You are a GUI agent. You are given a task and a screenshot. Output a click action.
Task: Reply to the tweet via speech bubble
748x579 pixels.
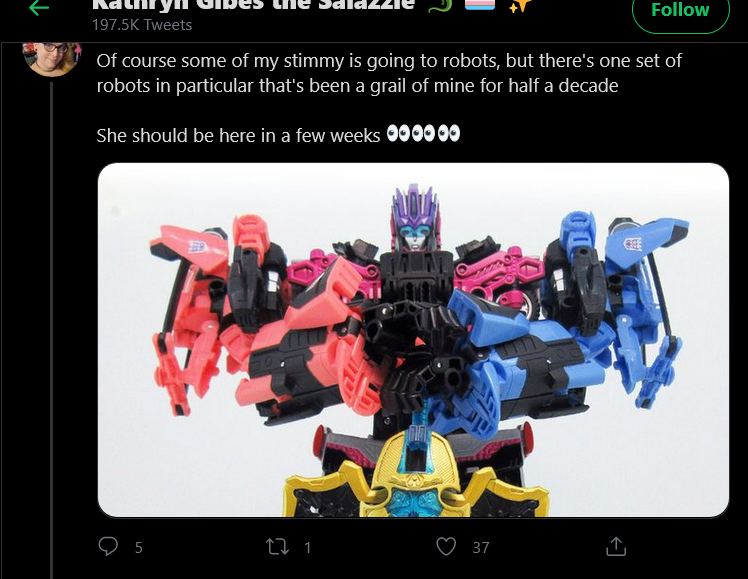108,547
